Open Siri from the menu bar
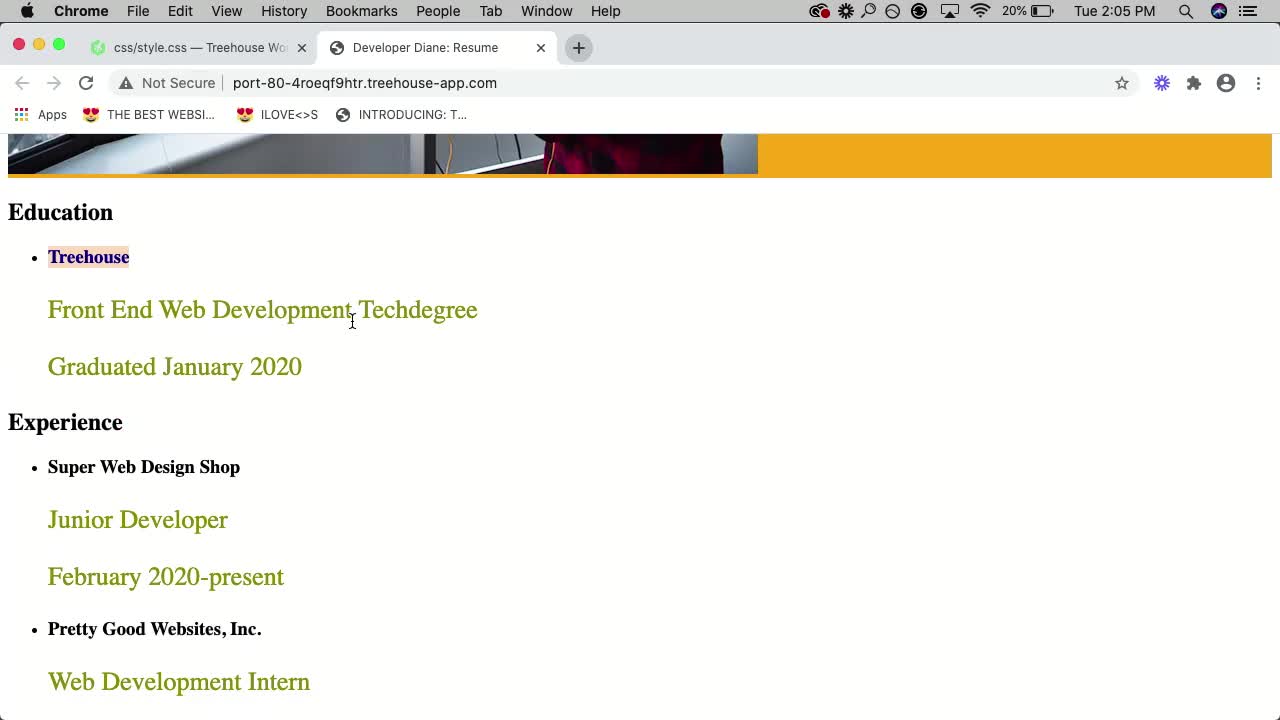 (1219, 11)
